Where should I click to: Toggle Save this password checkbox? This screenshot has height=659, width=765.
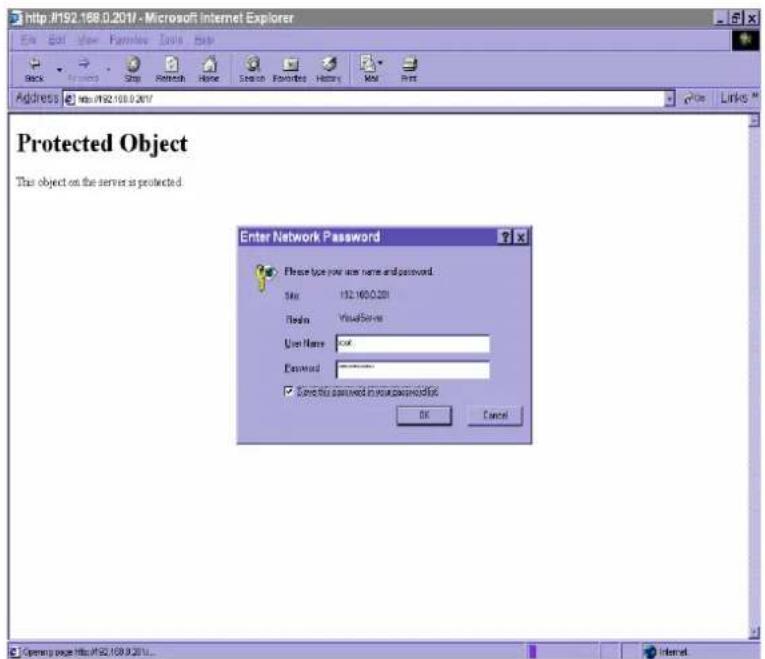(289, 391)
